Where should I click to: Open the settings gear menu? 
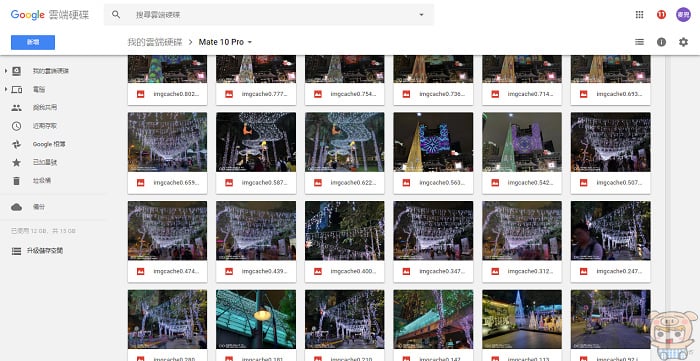pyautogui.click(x=683, y=42)
